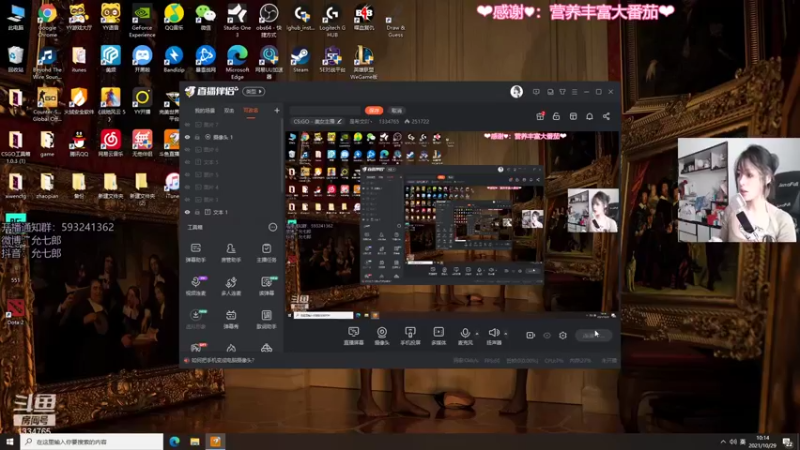Image resolution: width=800 pixels, height=450 pixels.
Task: Open the hamburger menu in title bar
Action: pyautogui.click(x=574, y=92)
